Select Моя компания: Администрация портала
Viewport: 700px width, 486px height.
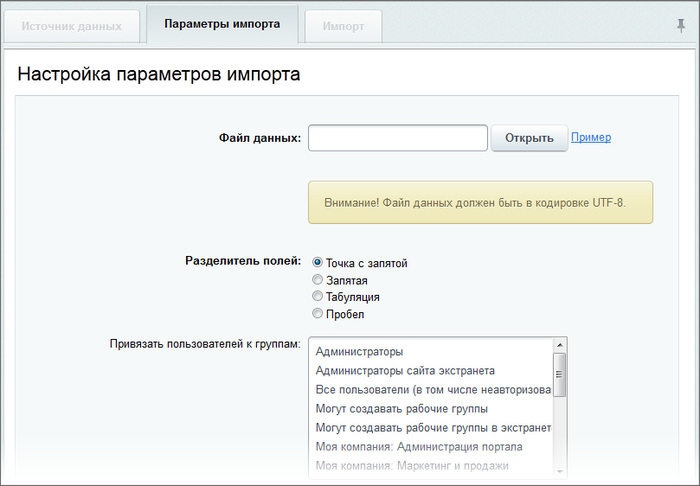[432, 447]
